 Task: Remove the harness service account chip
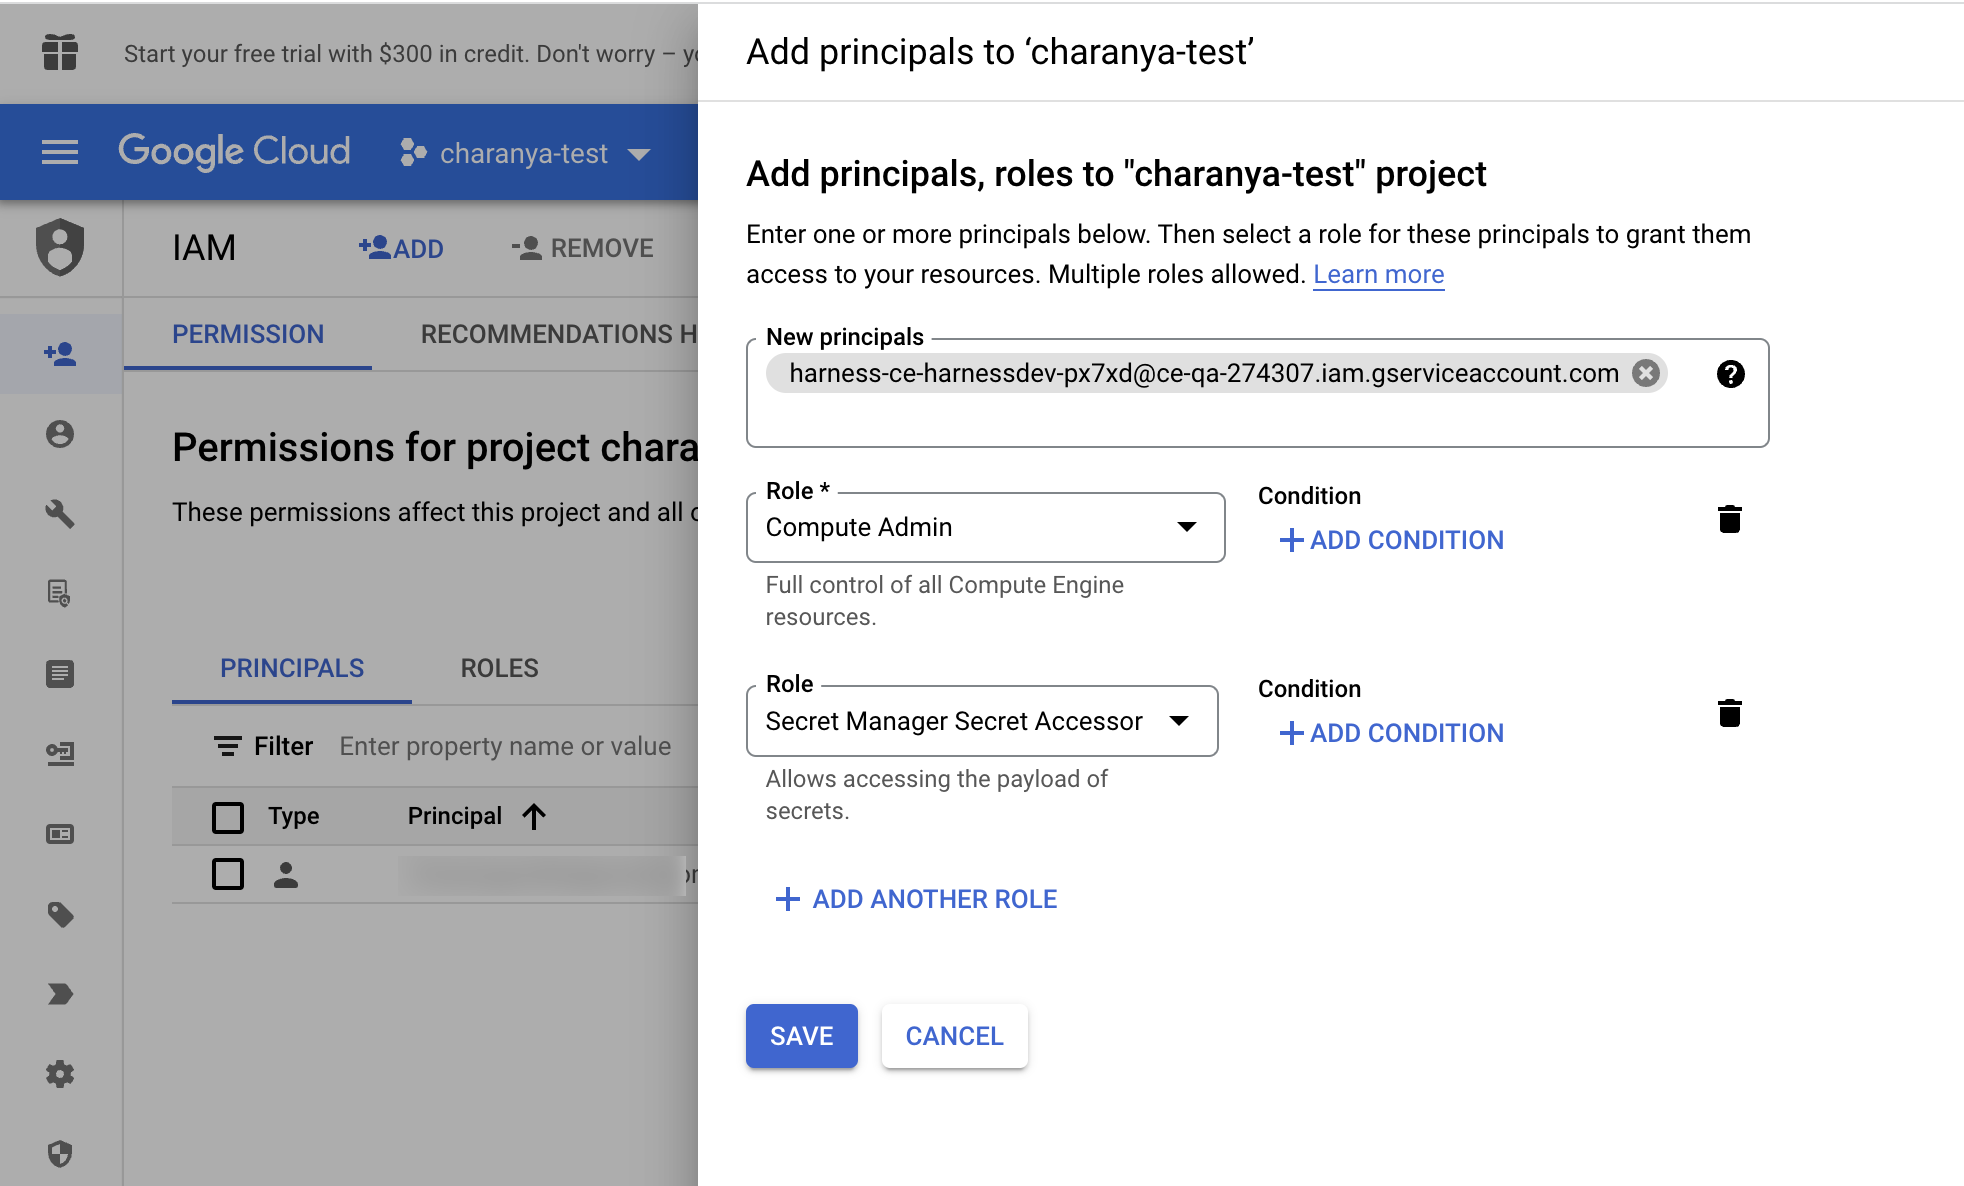coord(1646,373)
